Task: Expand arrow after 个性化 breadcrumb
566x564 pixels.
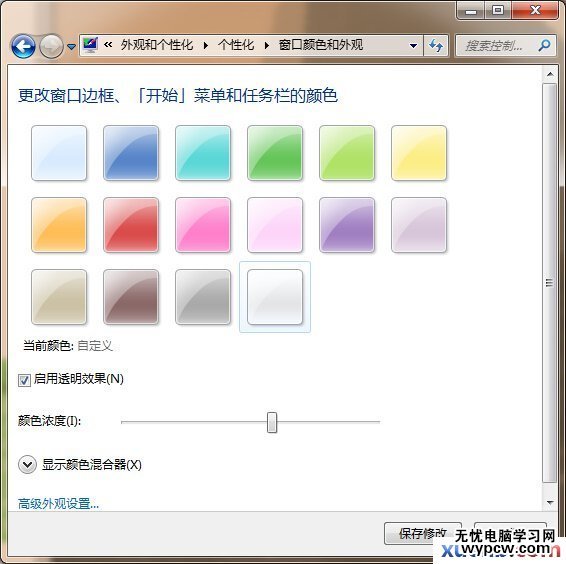Action: click(266, 45)
